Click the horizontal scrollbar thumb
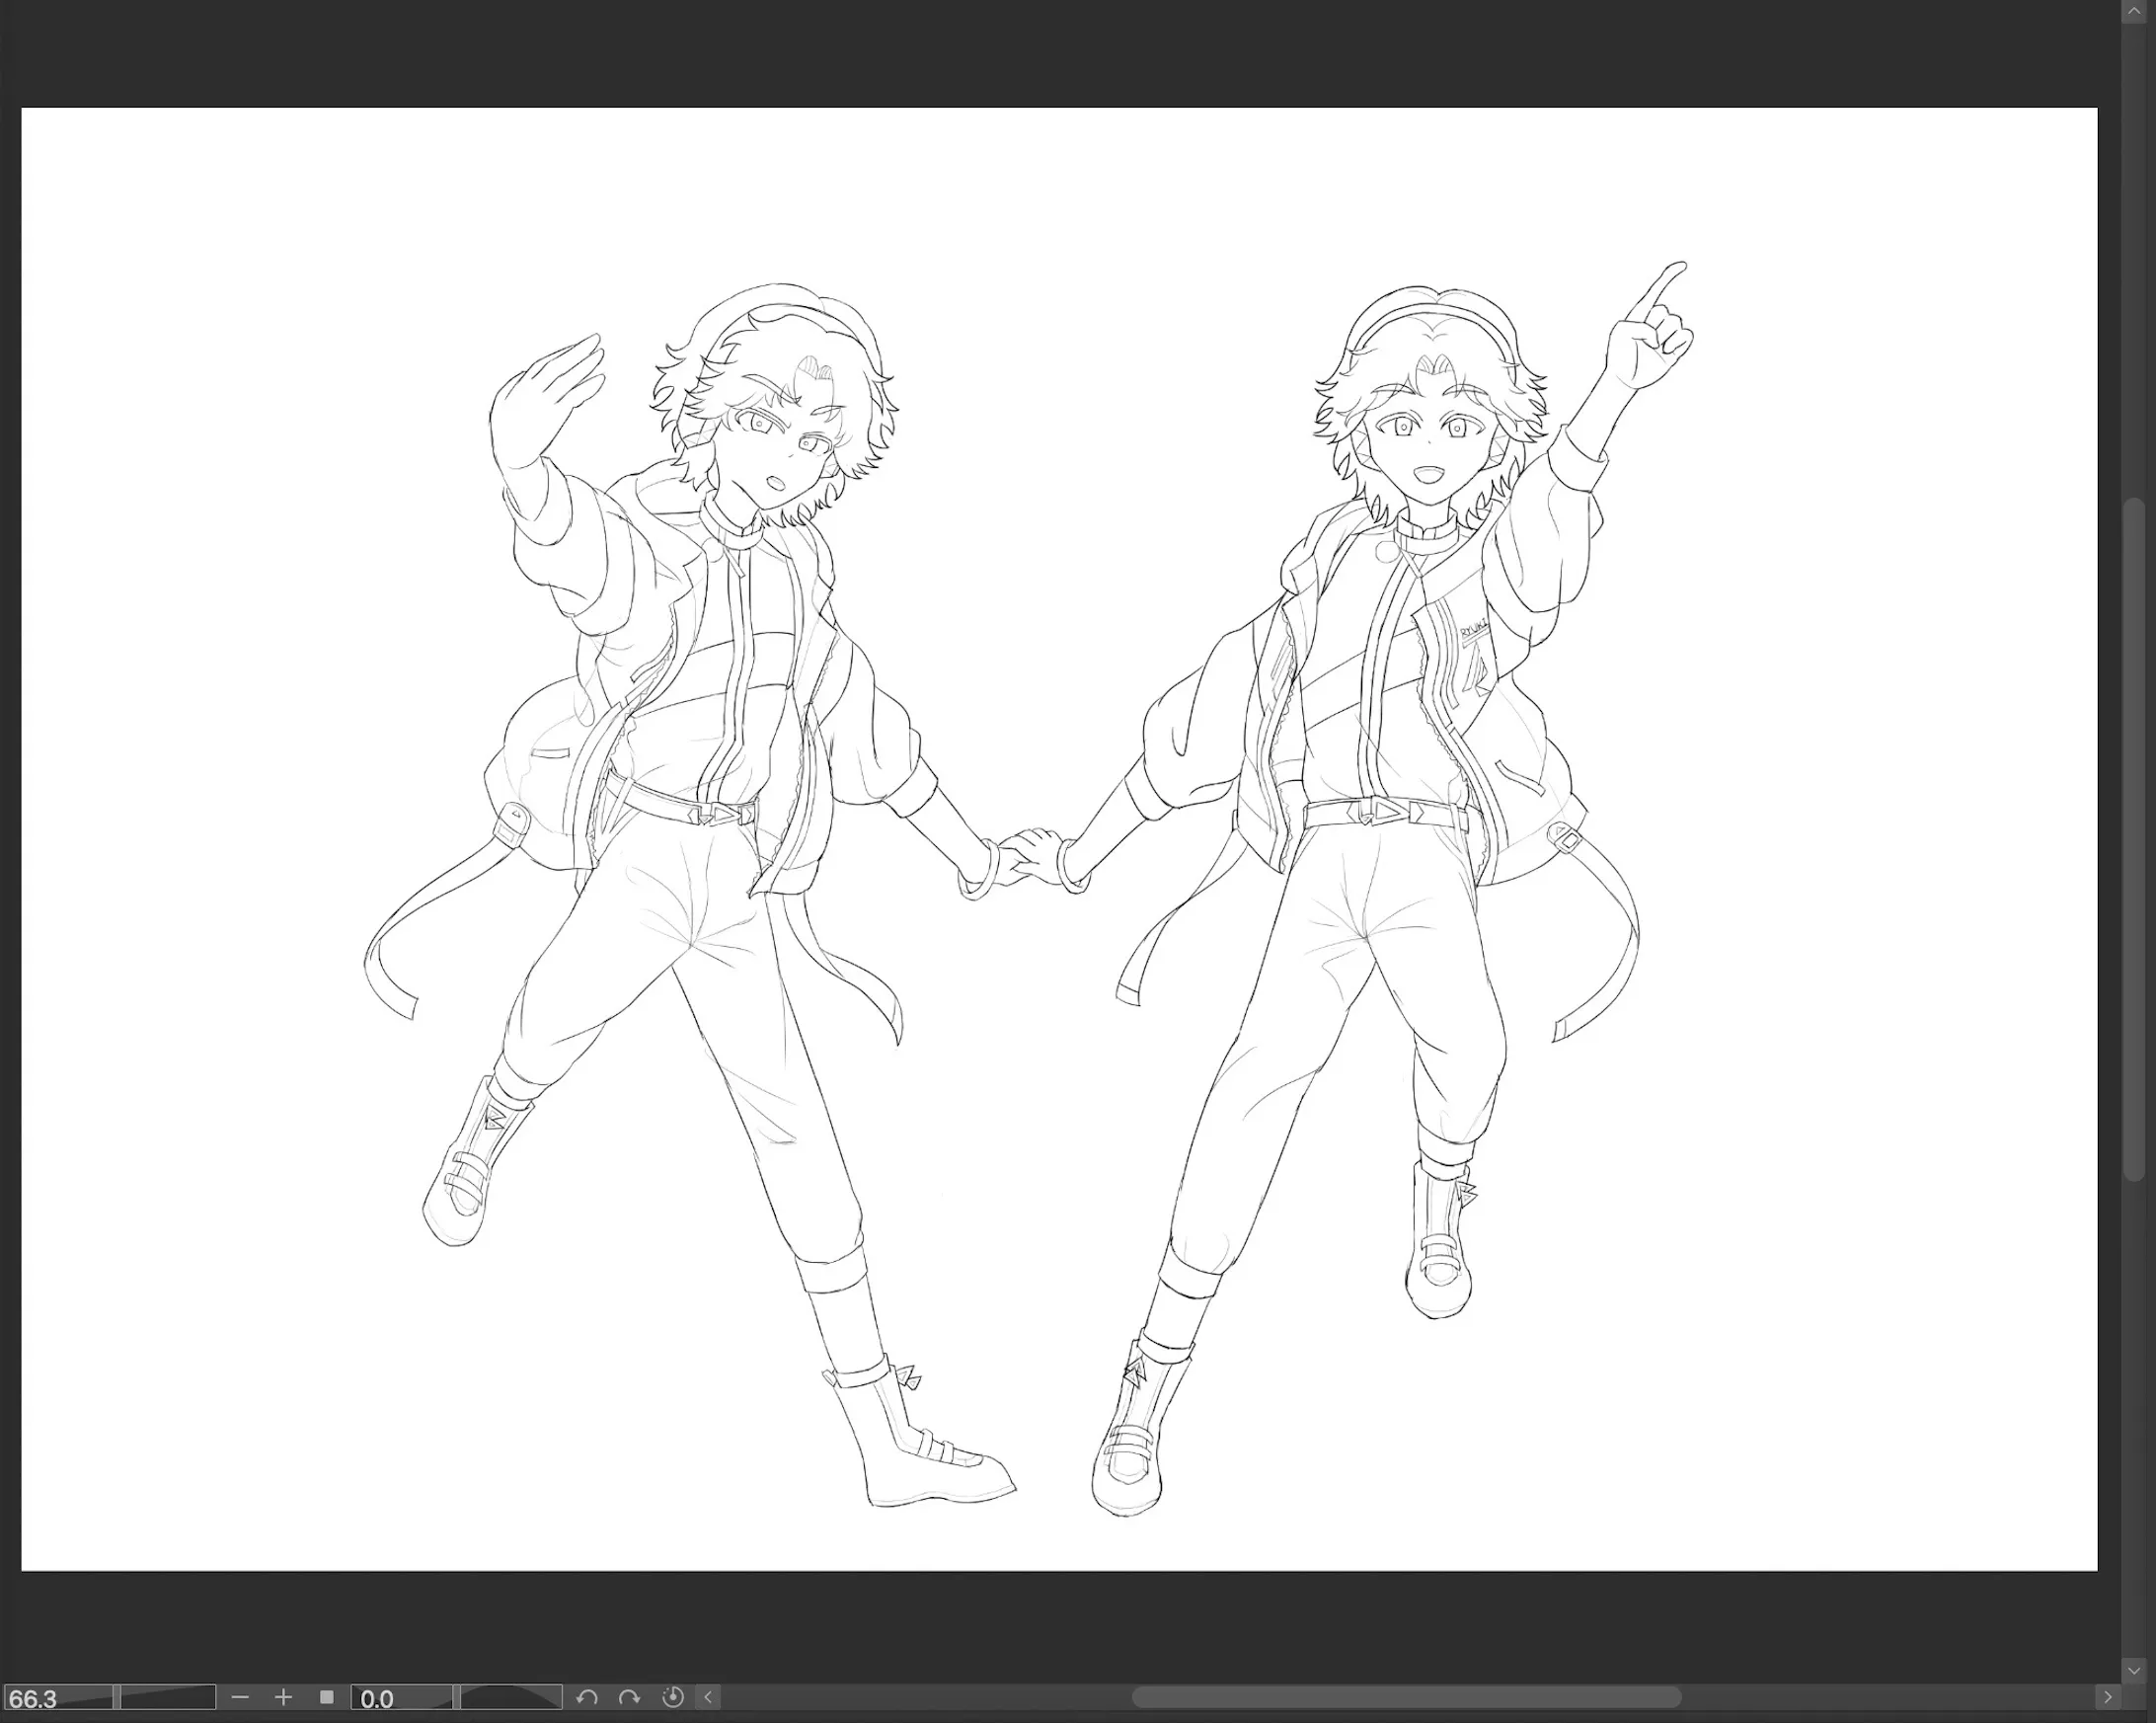The height and width of the screenshot is (1723, 2156). [x=1405, y=1697]
